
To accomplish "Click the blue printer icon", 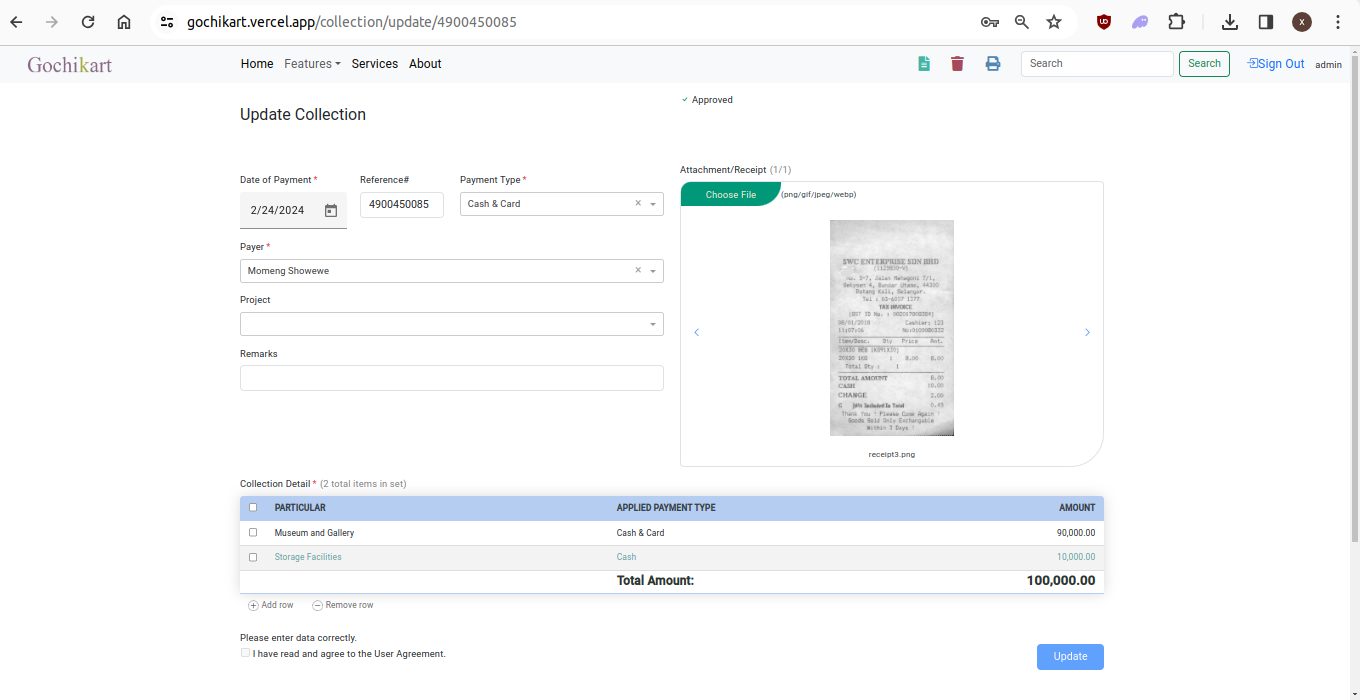I will click(993, 64).
